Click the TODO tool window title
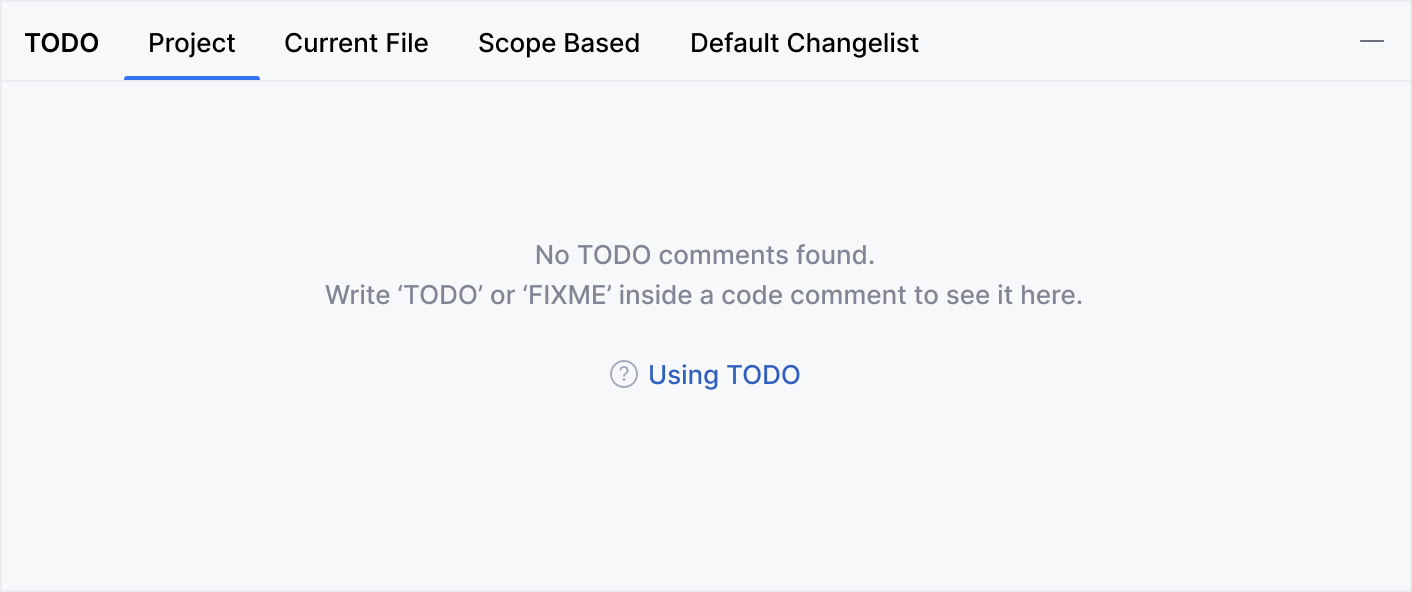Image resolution: width=1412 pixels, height=592 pixels. click(x=62, y=44)
